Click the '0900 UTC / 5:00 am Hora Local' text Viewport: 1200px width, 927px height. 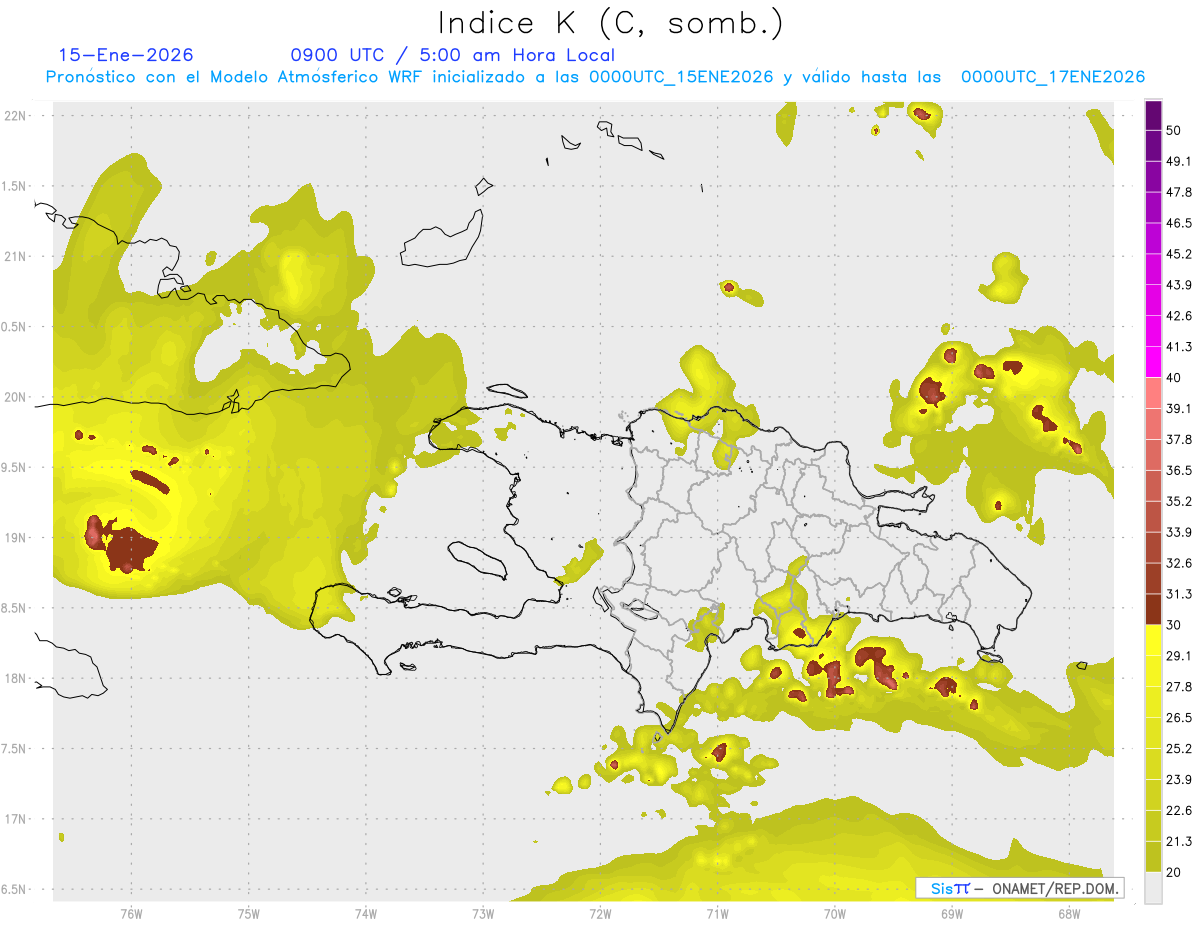point(452,55)
